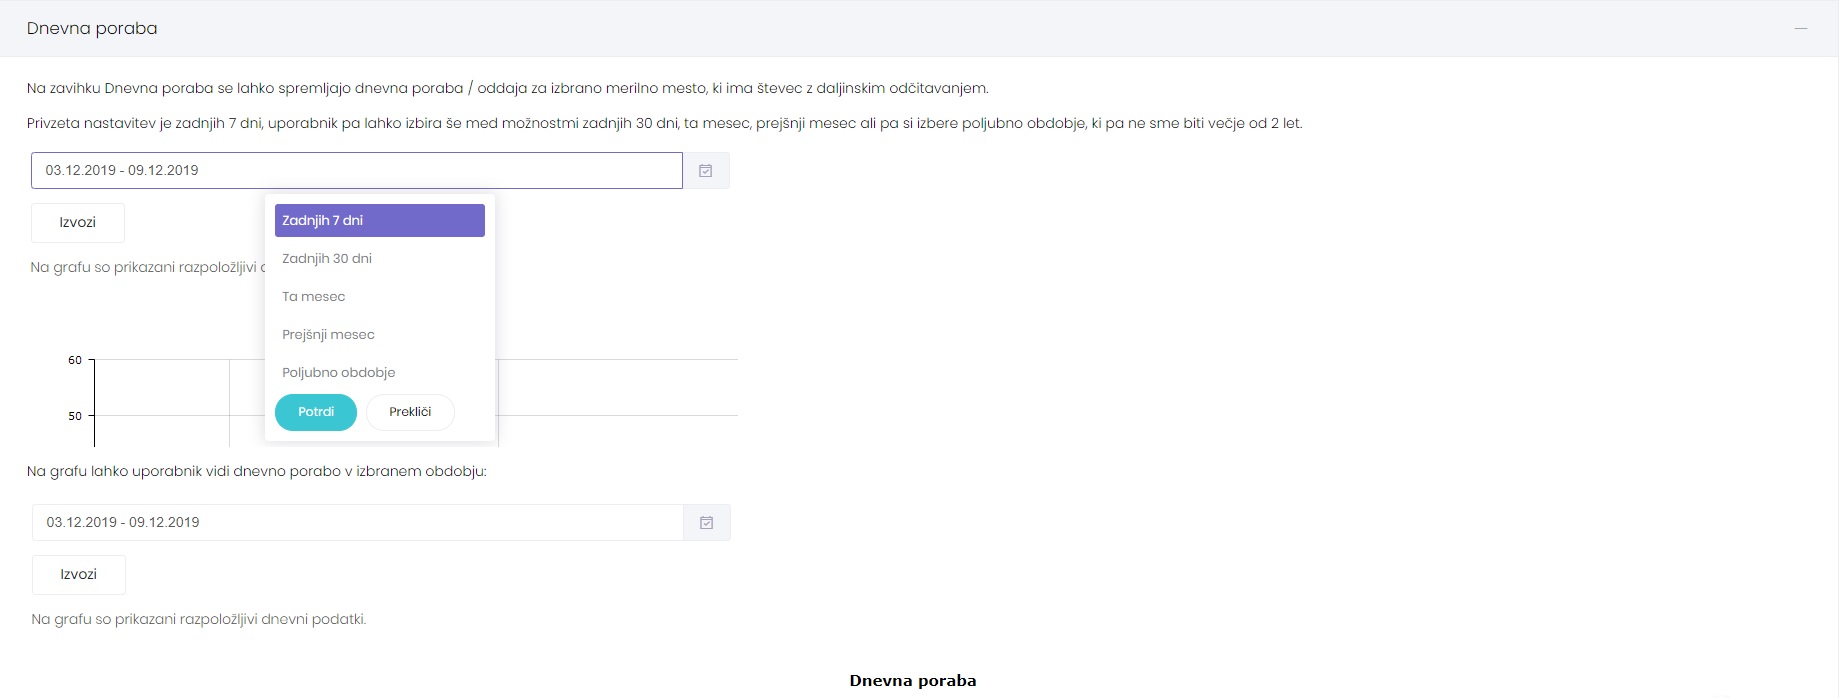Open the second date range field without outline

click(x=357, y=523)
